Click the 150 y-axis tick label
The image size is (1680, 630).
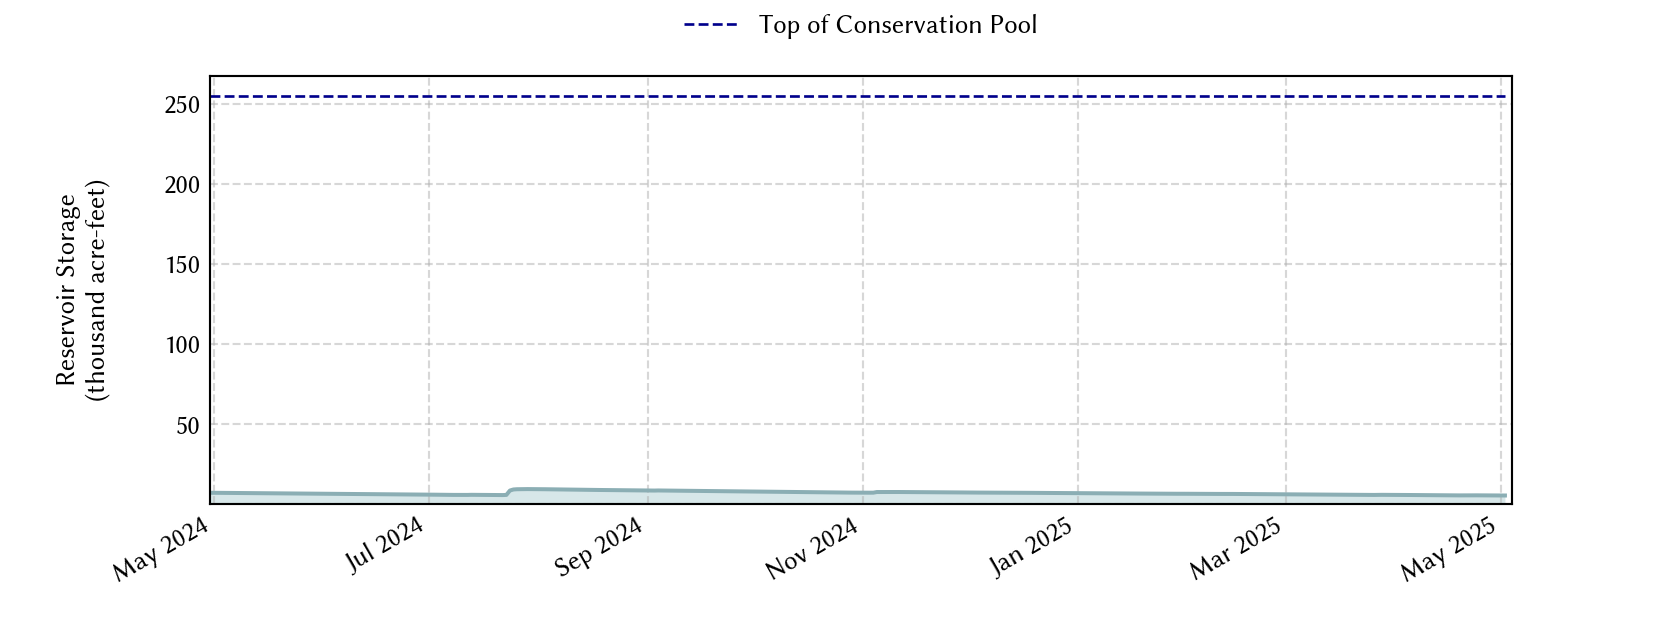182,265
